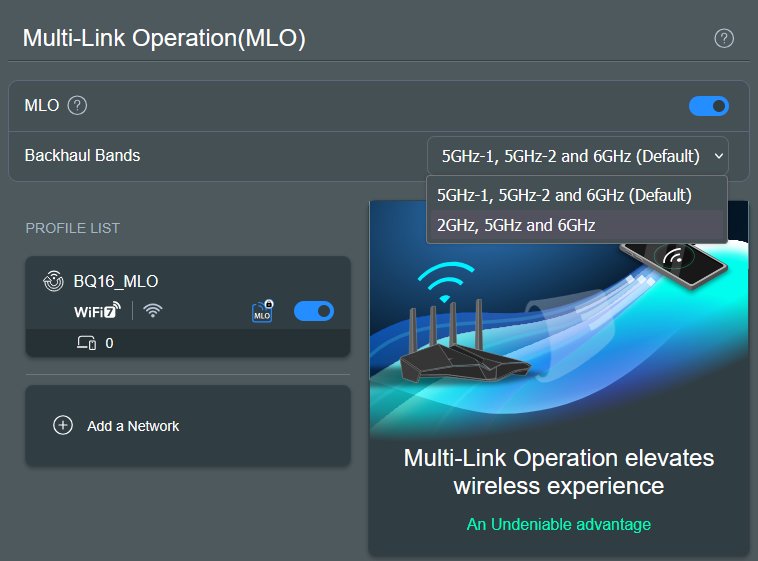The image size is (758, 561).
Task: Open help for Multi-Link Operation page
Action: point(724,39)
